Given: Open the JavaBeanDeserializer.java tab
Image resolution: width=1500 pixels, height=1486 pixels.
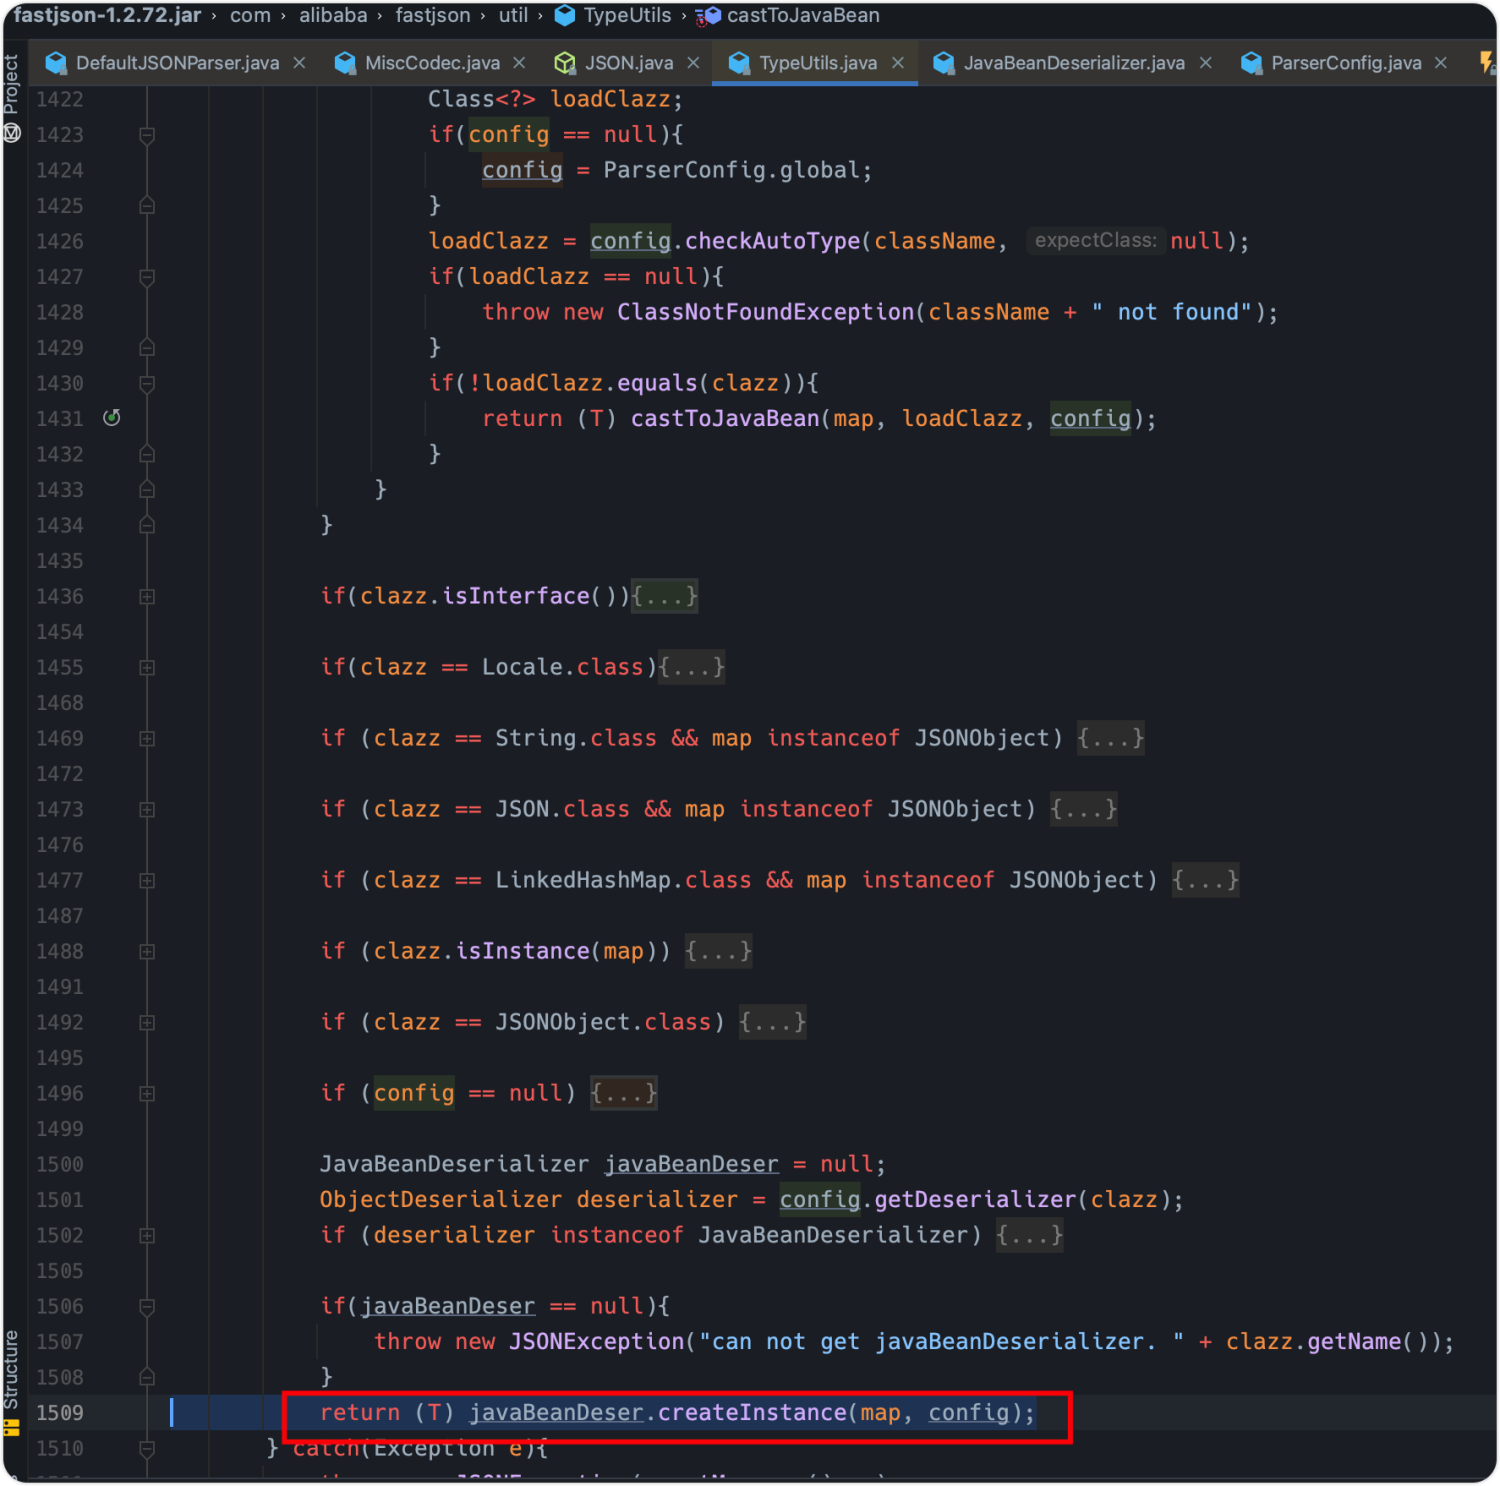Looking at the screenshot, I should (1074, 63).
